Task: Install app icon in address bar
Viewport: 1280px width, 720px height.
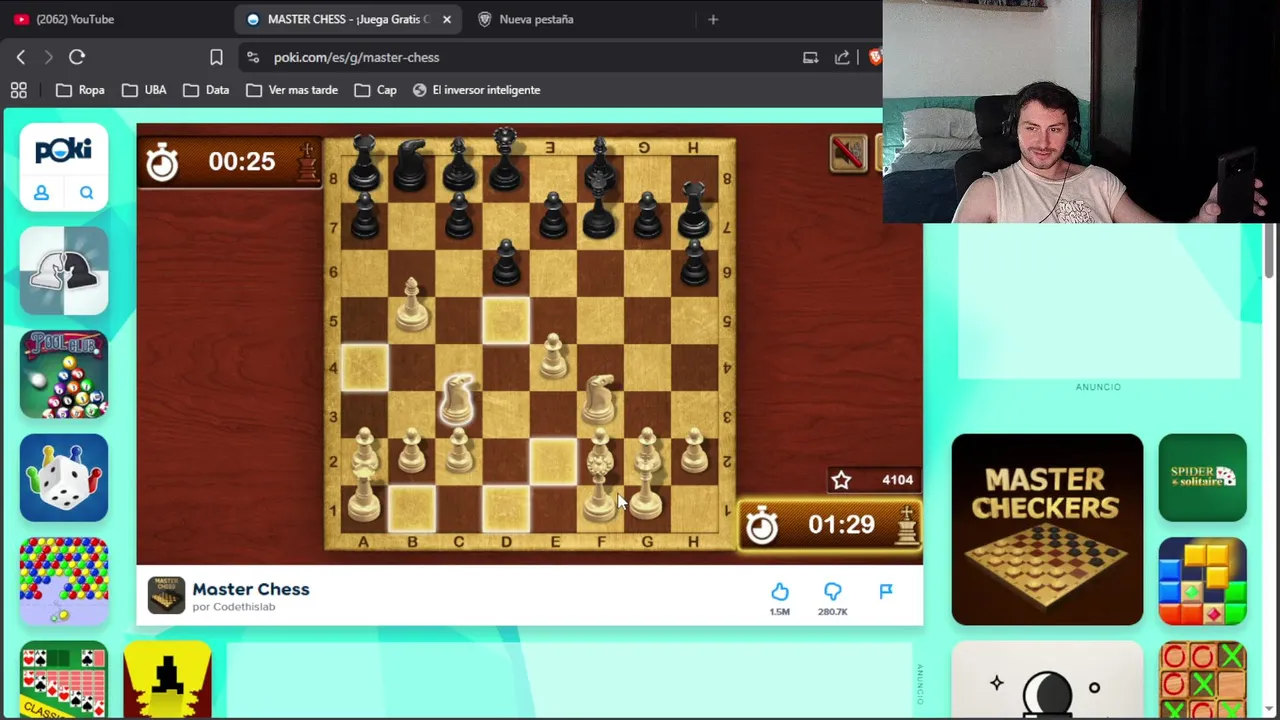Action: (810, 57)
